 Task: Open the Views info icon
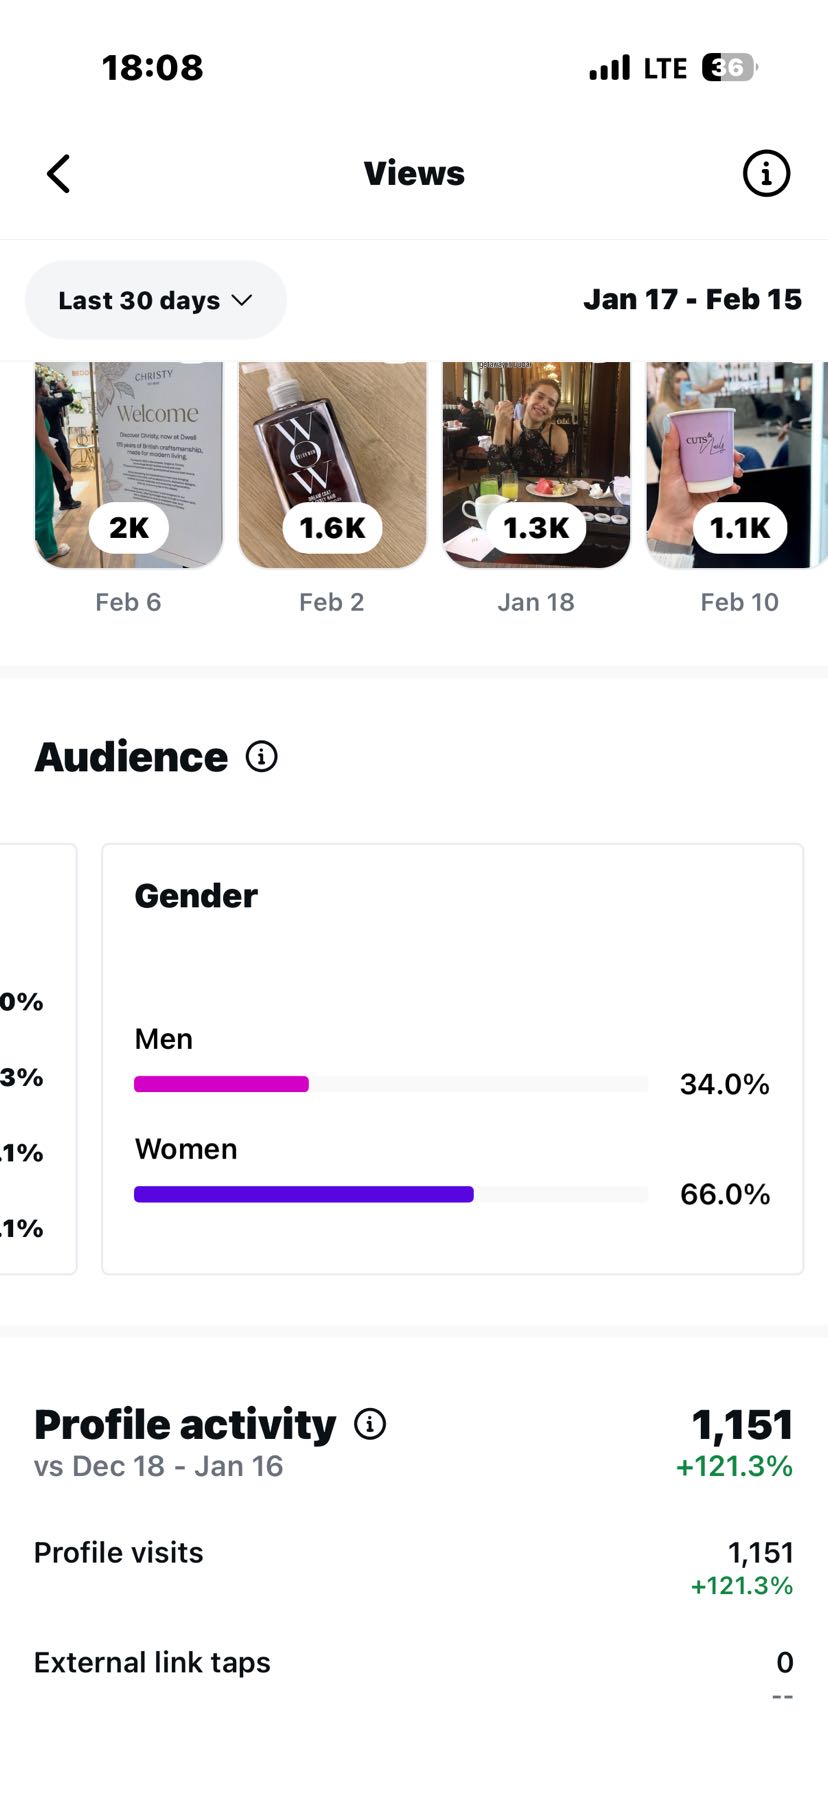pos(766,174)
